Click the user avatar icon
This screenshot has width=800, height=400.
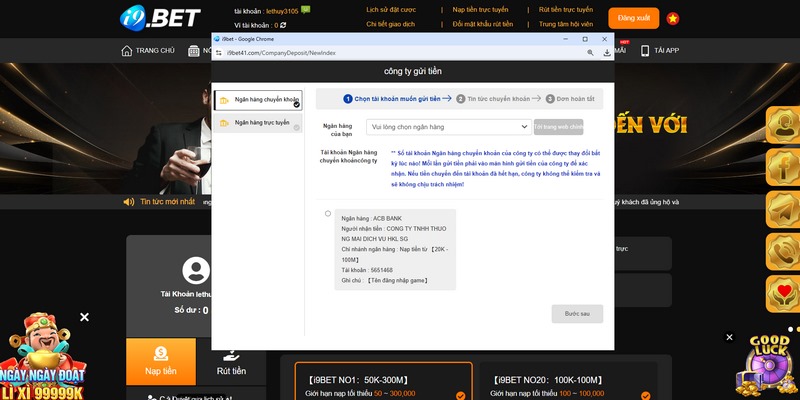(x=196, y=270)
